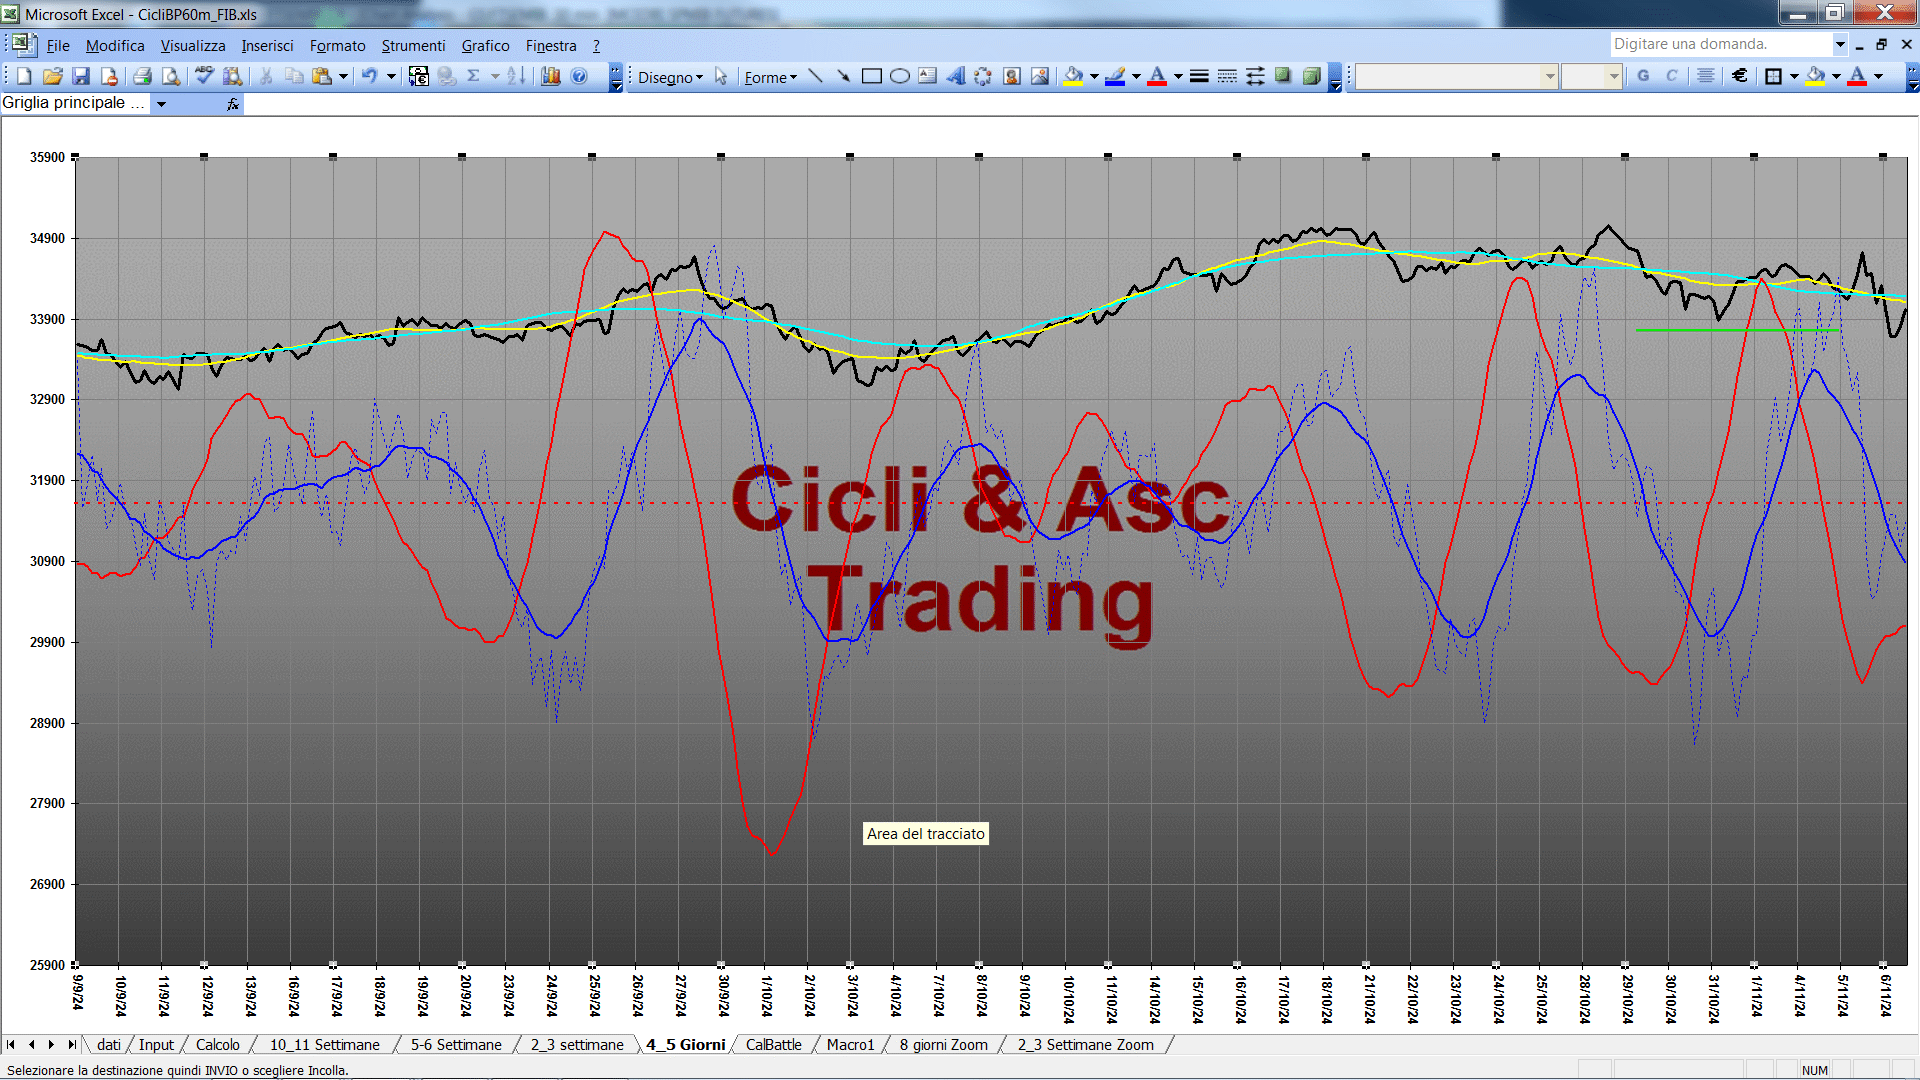1920x1080 pixels.
Task: Undo the last action
Action: (x=369, y=76)
